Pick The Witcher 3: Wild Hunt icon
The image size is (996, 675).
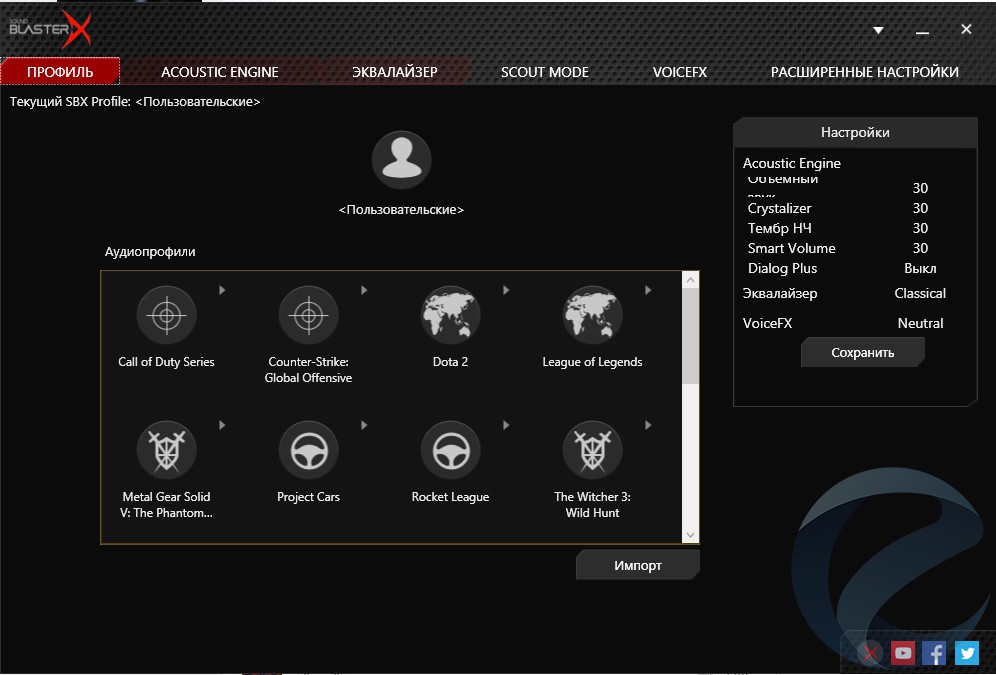click(592, 450)
